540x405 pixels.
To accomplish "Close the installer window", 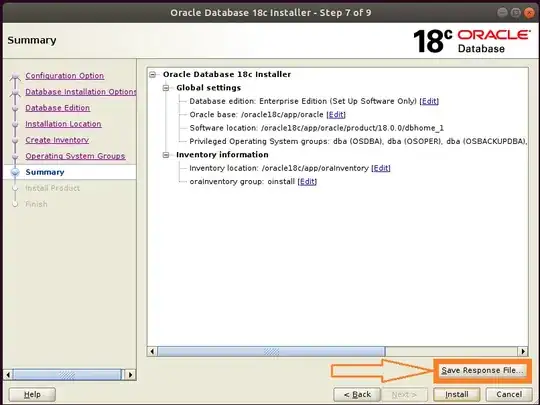I will tap(529, 13).
